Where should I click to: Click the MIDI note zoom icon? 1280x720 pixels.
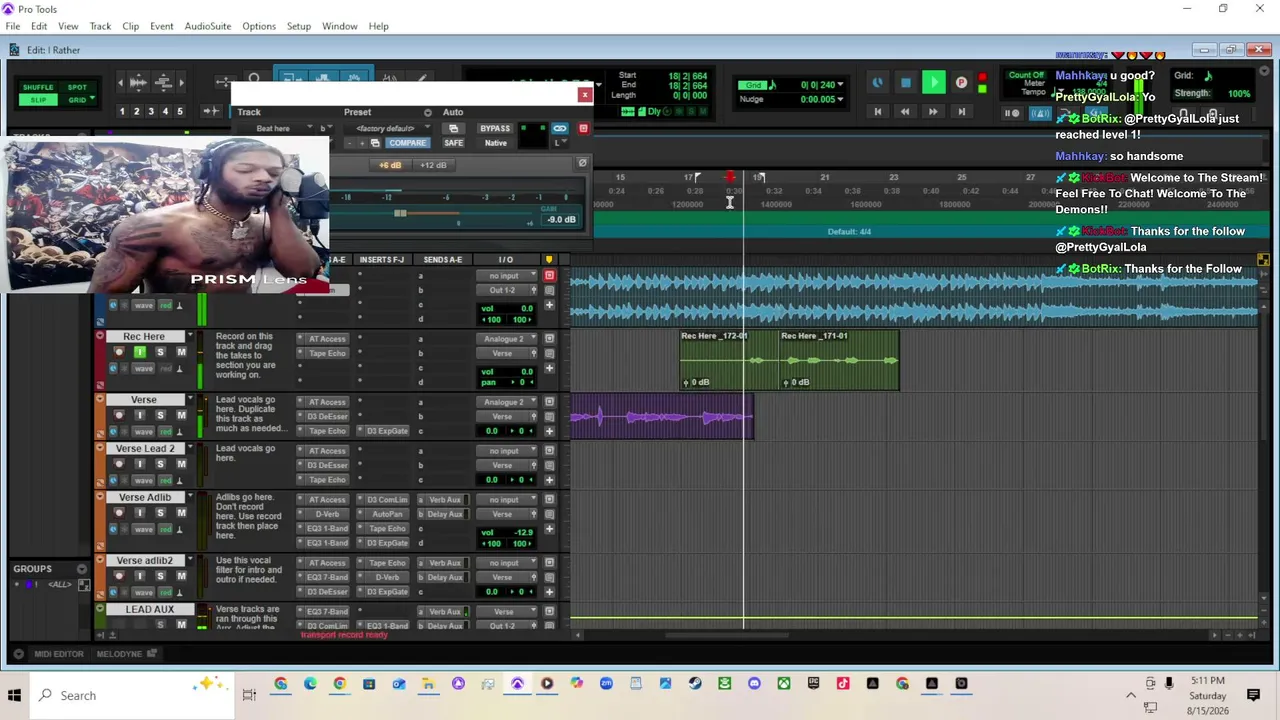point(164,83)
